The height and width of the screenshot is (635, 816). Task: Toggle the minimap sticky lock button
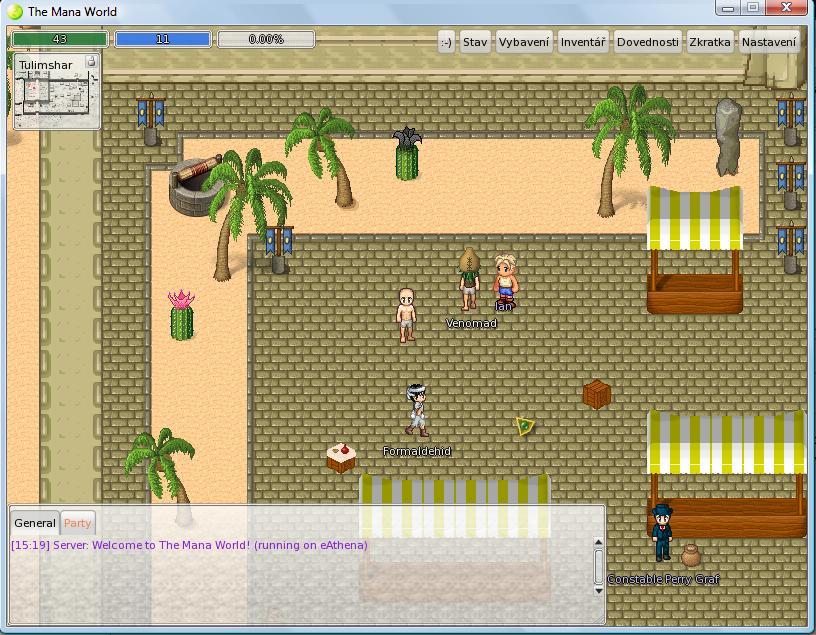[x=91, y=62]
